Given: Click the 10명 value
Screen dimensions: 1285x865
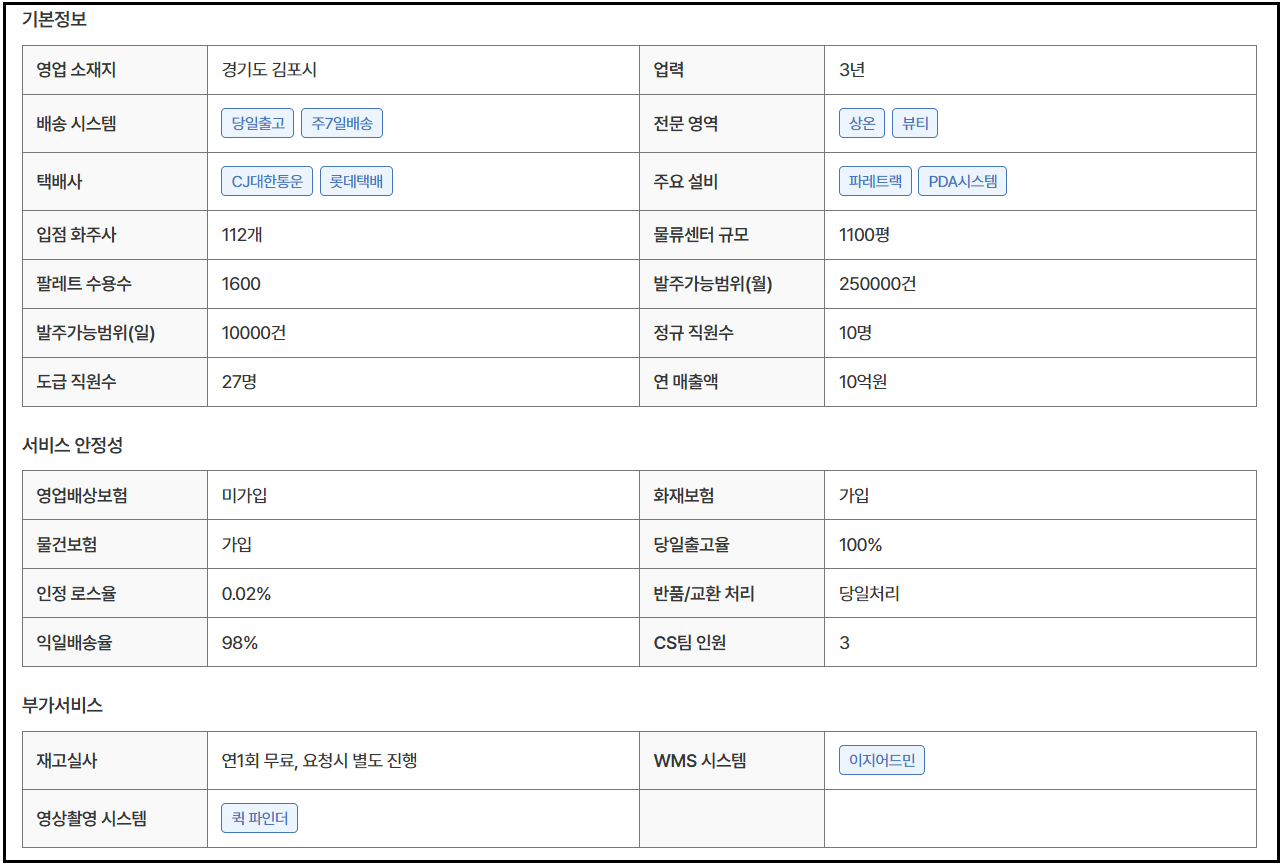Looking at the screenshot, I should click(855, 333).
